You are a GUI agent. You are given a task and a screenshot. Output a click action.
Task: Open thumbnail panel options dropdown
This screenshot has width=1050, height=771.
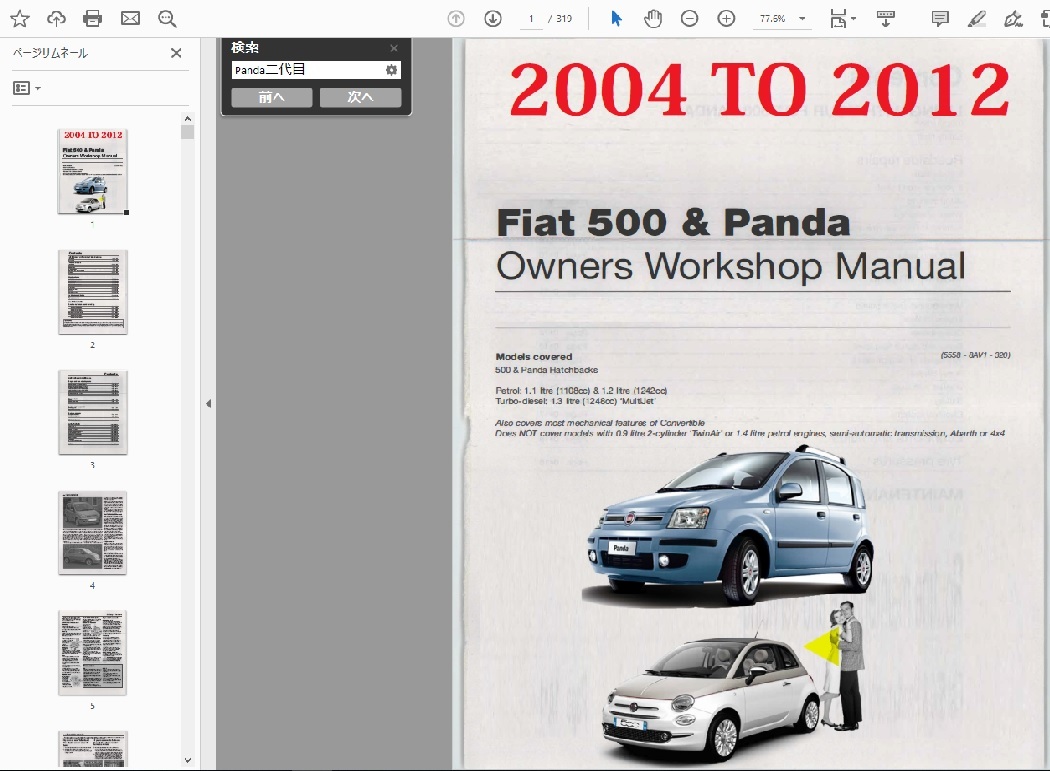coord(27,88)
